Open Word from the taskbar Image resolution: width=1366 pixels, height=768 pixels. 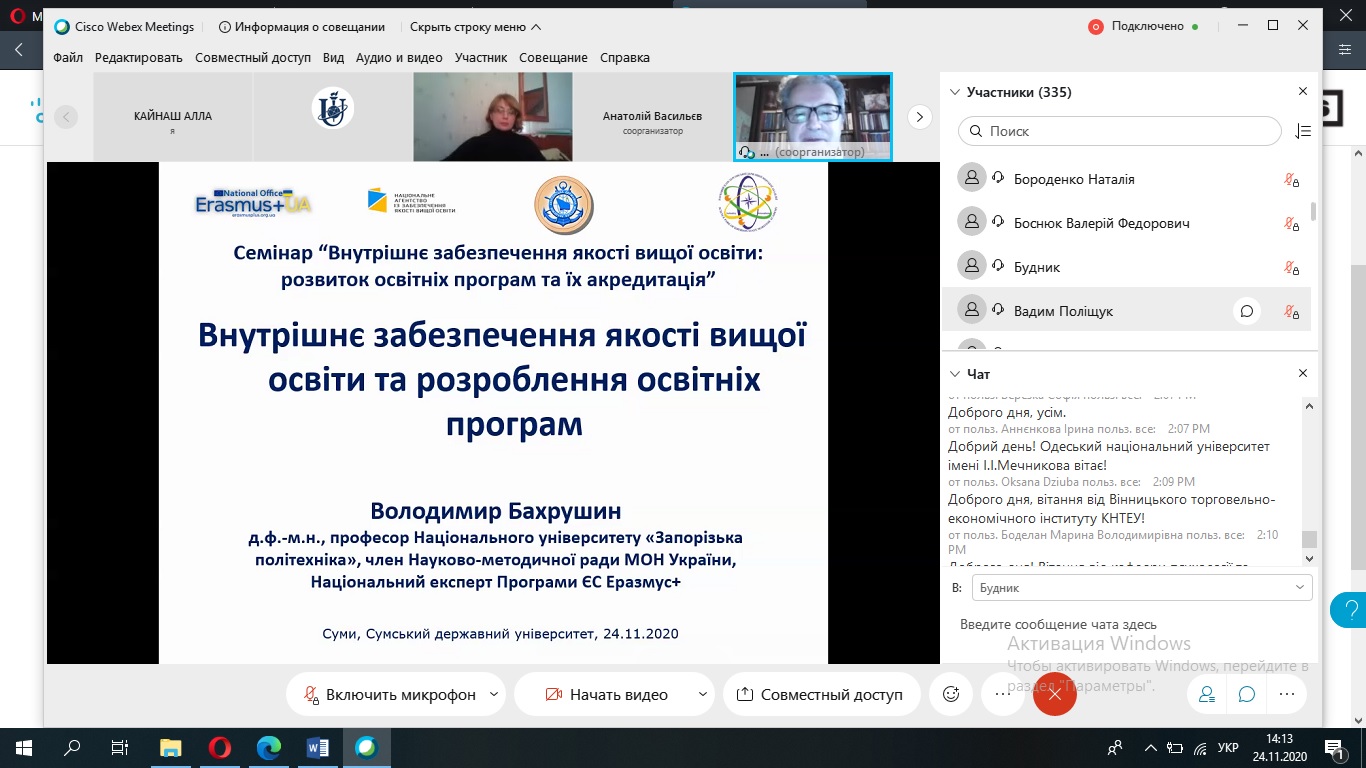pos(318,748)
